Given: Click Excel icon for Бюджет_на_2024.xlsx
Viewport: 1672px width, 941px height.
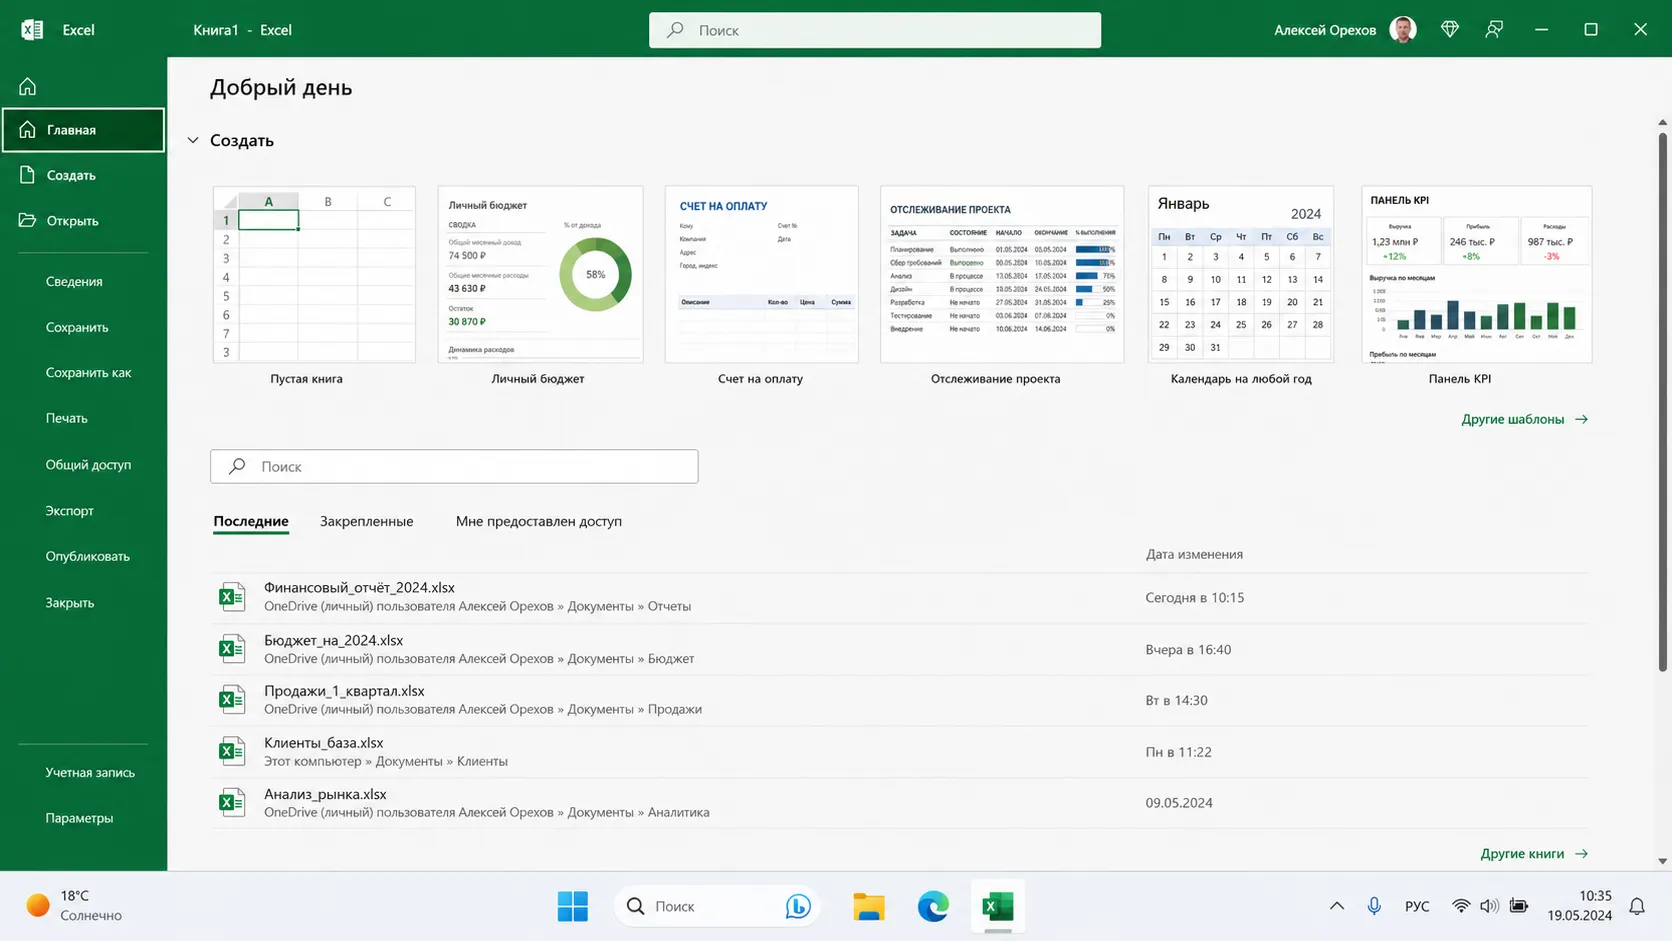Looking at the screenshot, I should [x=232, y=649].
